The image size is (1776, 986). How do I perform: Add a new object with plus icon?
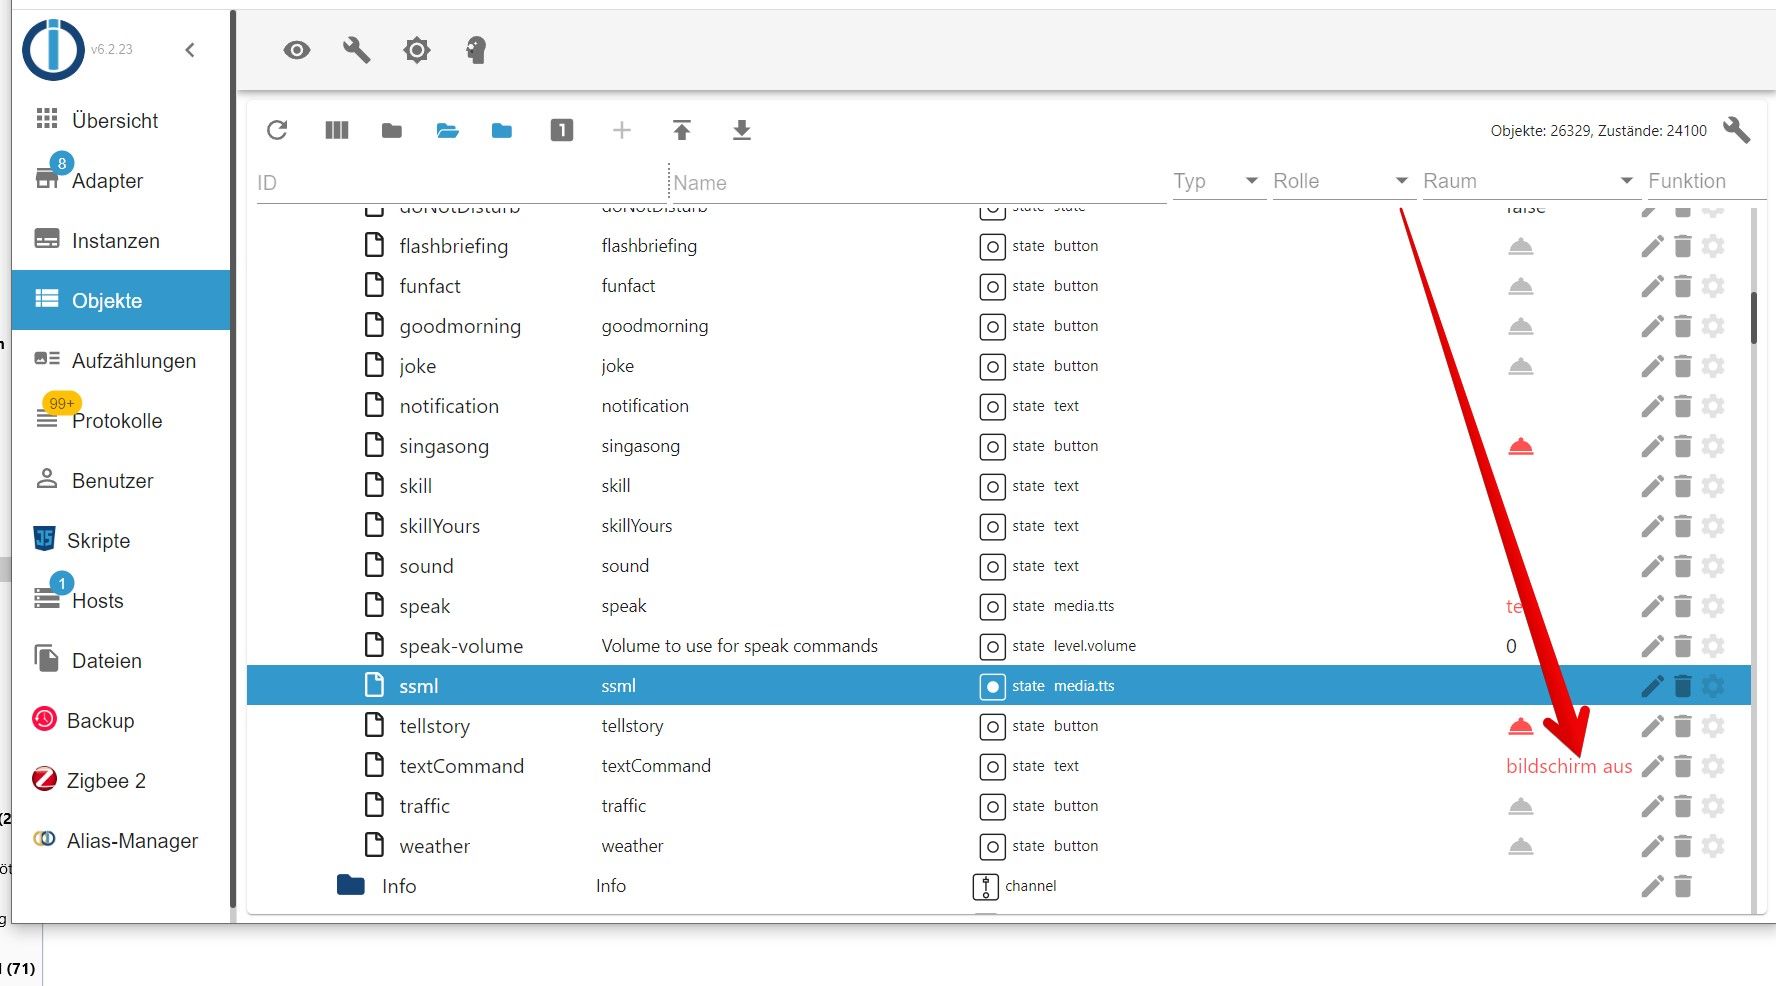click(622, 130)
